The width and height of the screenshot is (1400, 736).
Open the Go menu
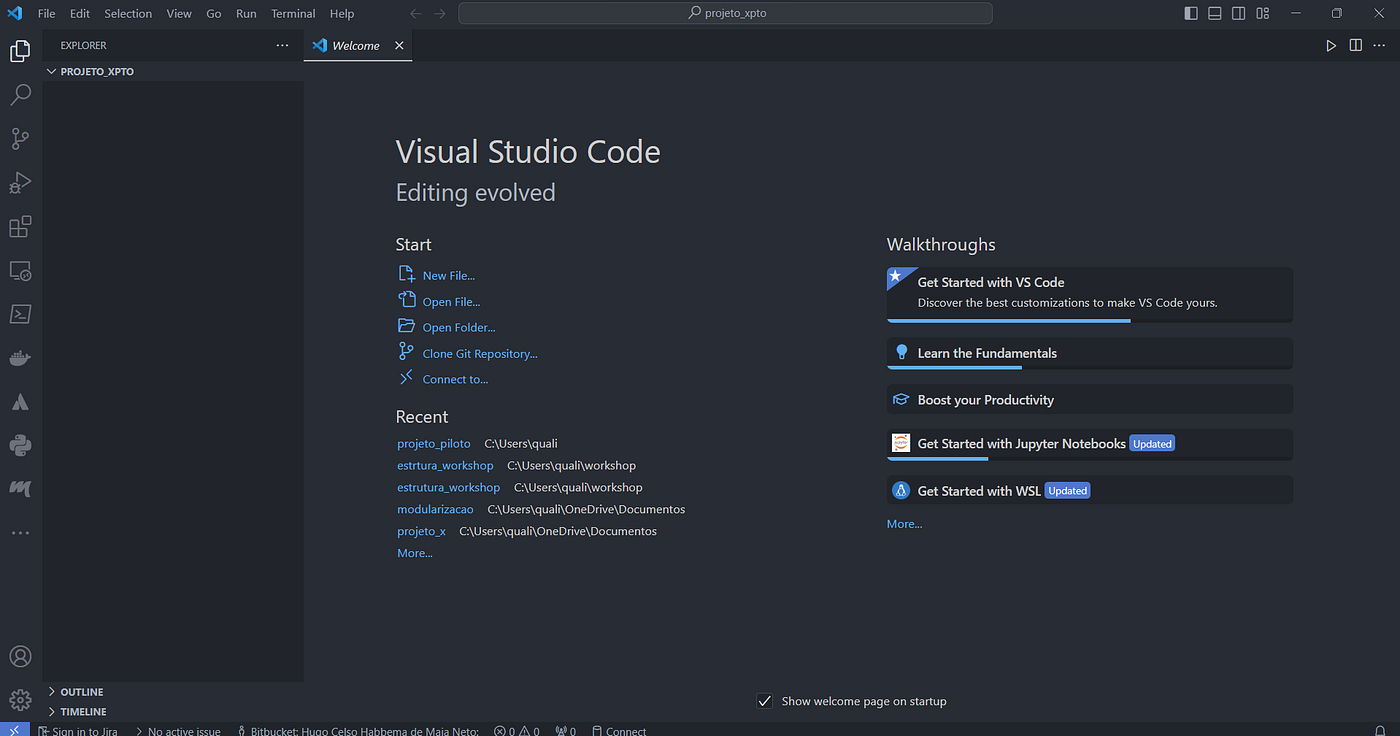[x=214, y=13]
